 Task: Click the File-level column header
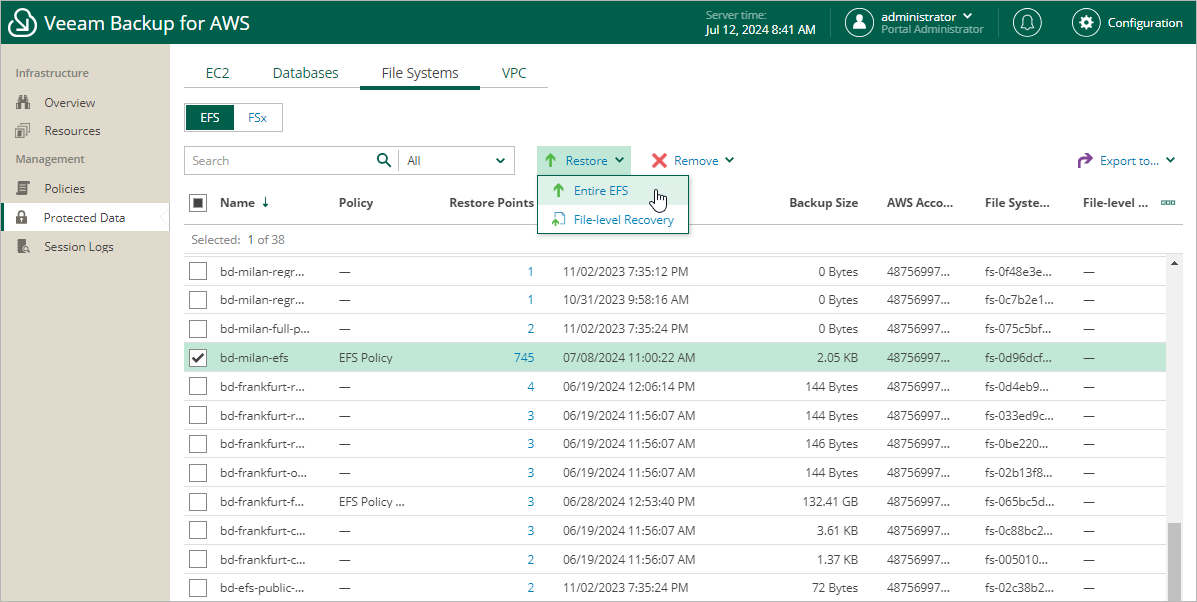click(1115, 203)
